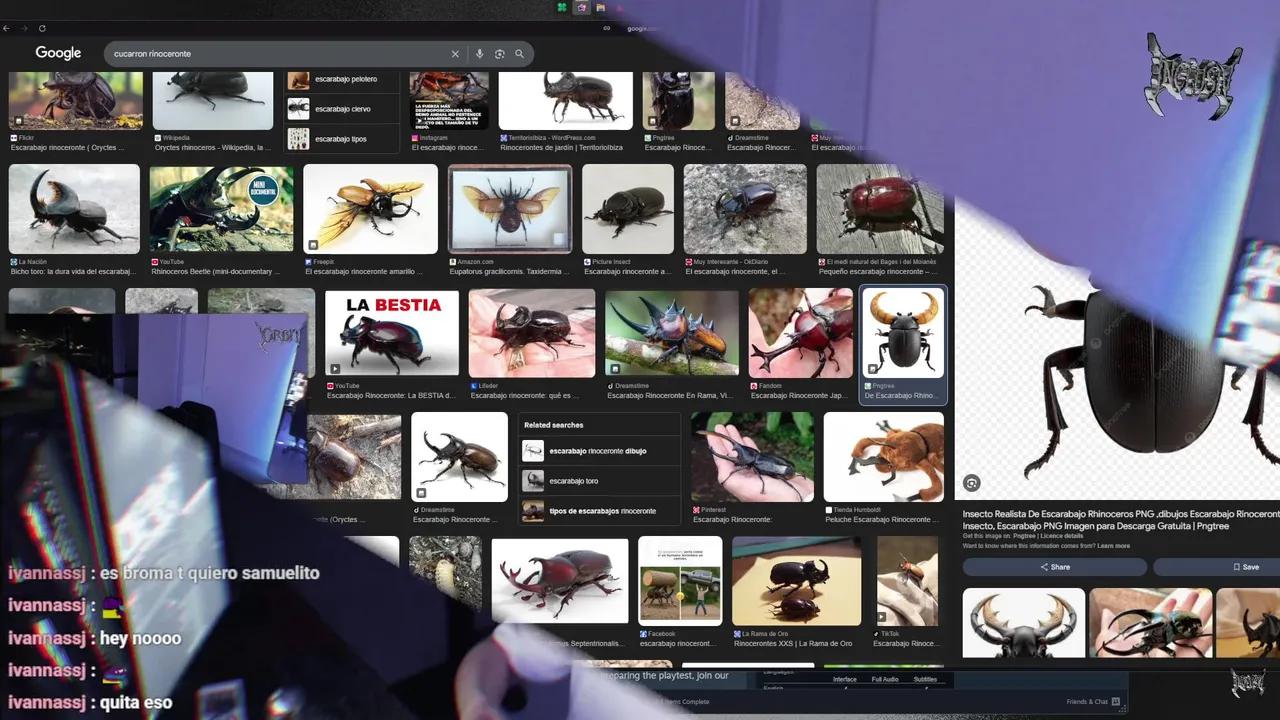Open the 'Learn more' link in preview panel
The height and width of the screenshot is (720, 1280).
click(1113, 546)
